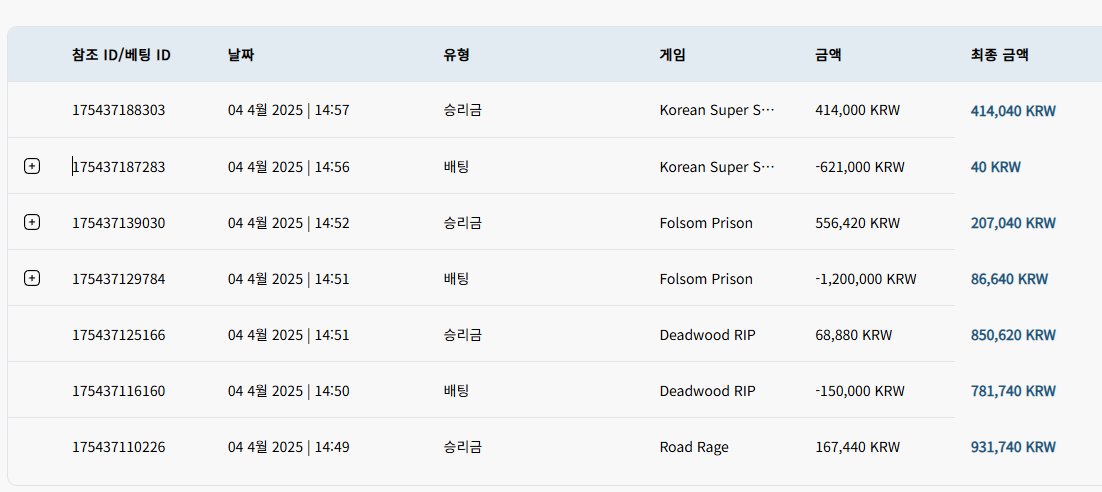Open final amount 781,740 KRW link
1102x492 pixels.
[1013, 391]
